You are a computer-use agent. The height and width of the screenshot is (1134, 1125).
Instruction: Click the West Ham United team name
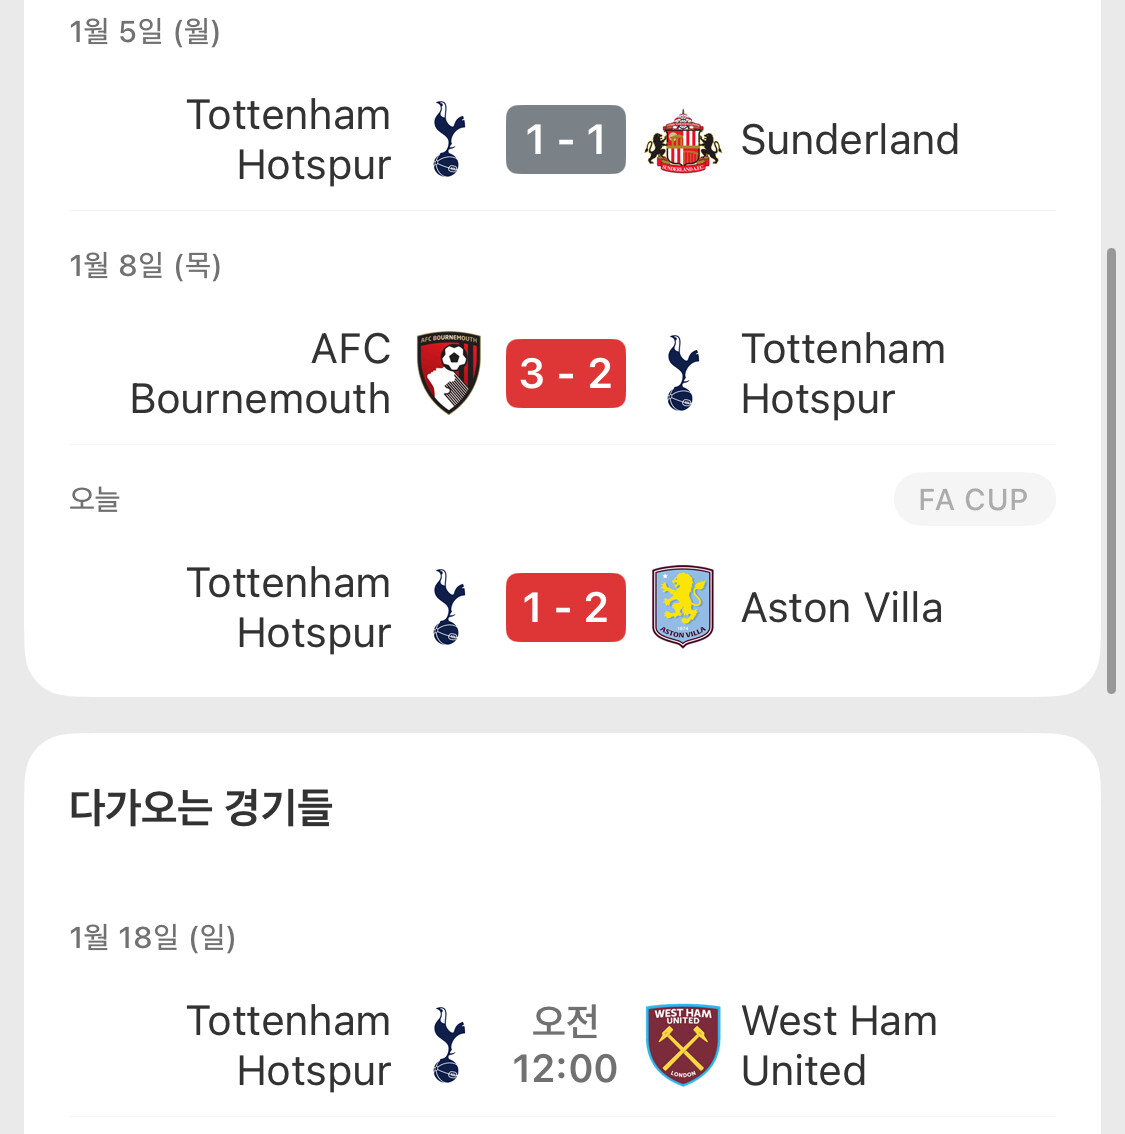tap(839, 1045)
